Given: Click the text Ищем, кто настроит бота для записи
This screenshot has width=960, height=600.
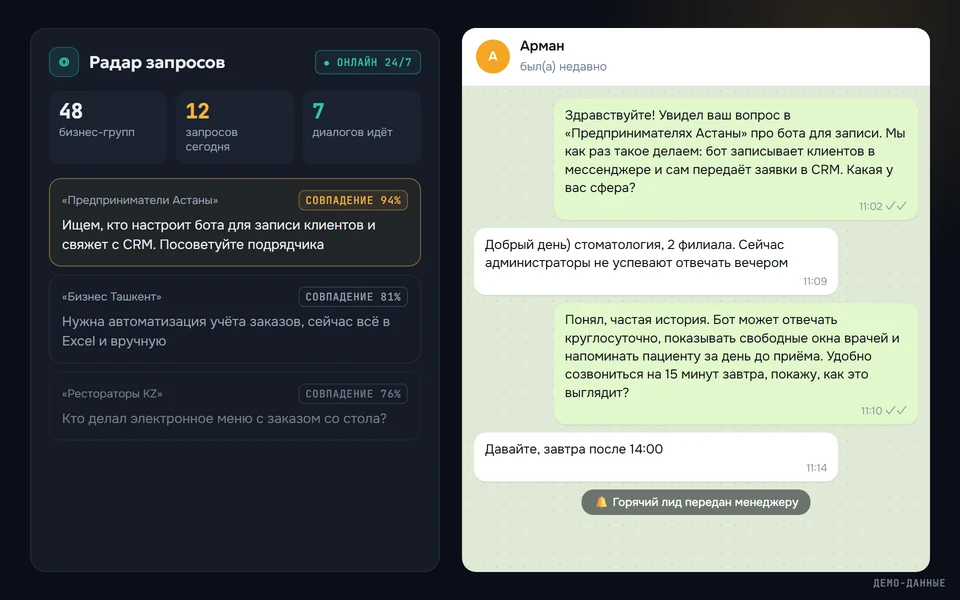Looking at the screenshot, I should [x=219, y=234].
